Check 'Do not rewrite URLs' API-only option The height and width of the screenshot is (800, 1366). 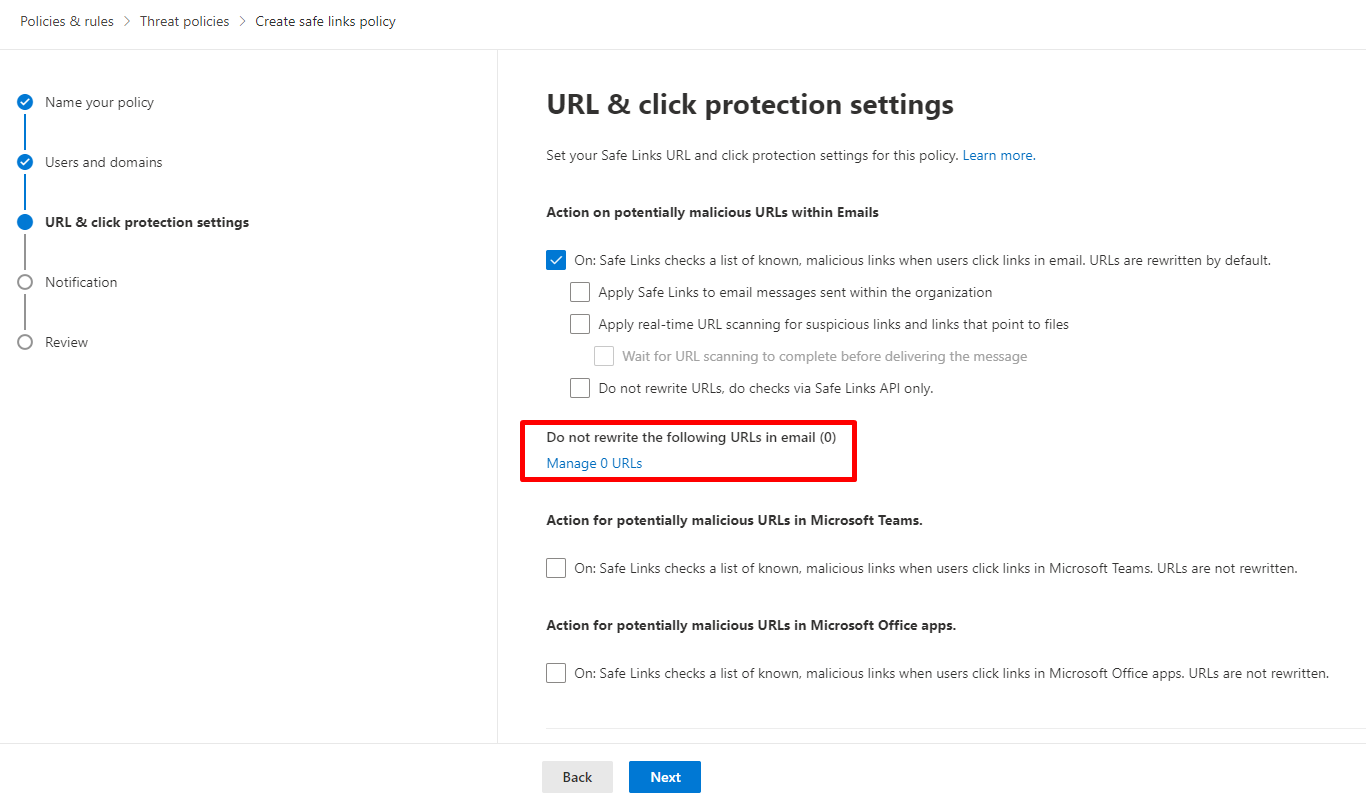[x=580, y=388]
